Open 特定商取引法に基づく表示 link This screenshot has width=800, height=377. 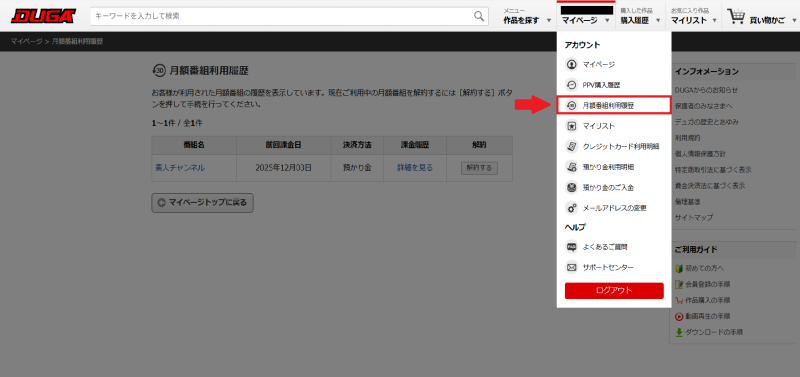tap(713, 170)
